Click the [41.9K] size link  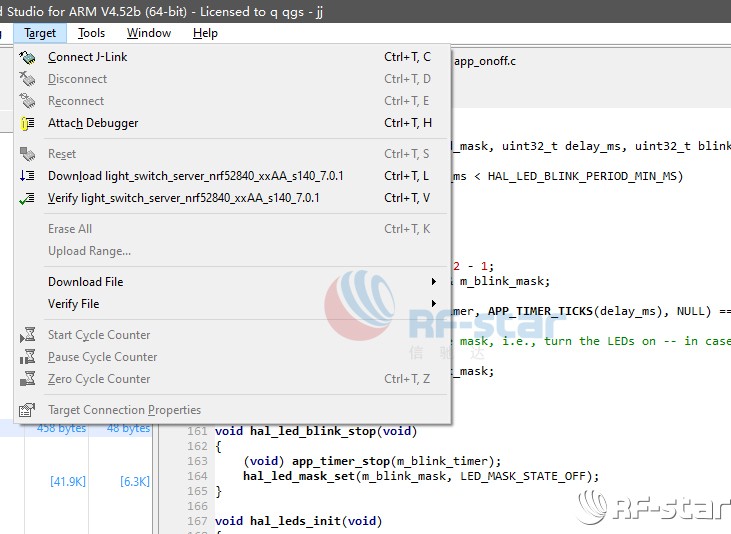[68, 481]
